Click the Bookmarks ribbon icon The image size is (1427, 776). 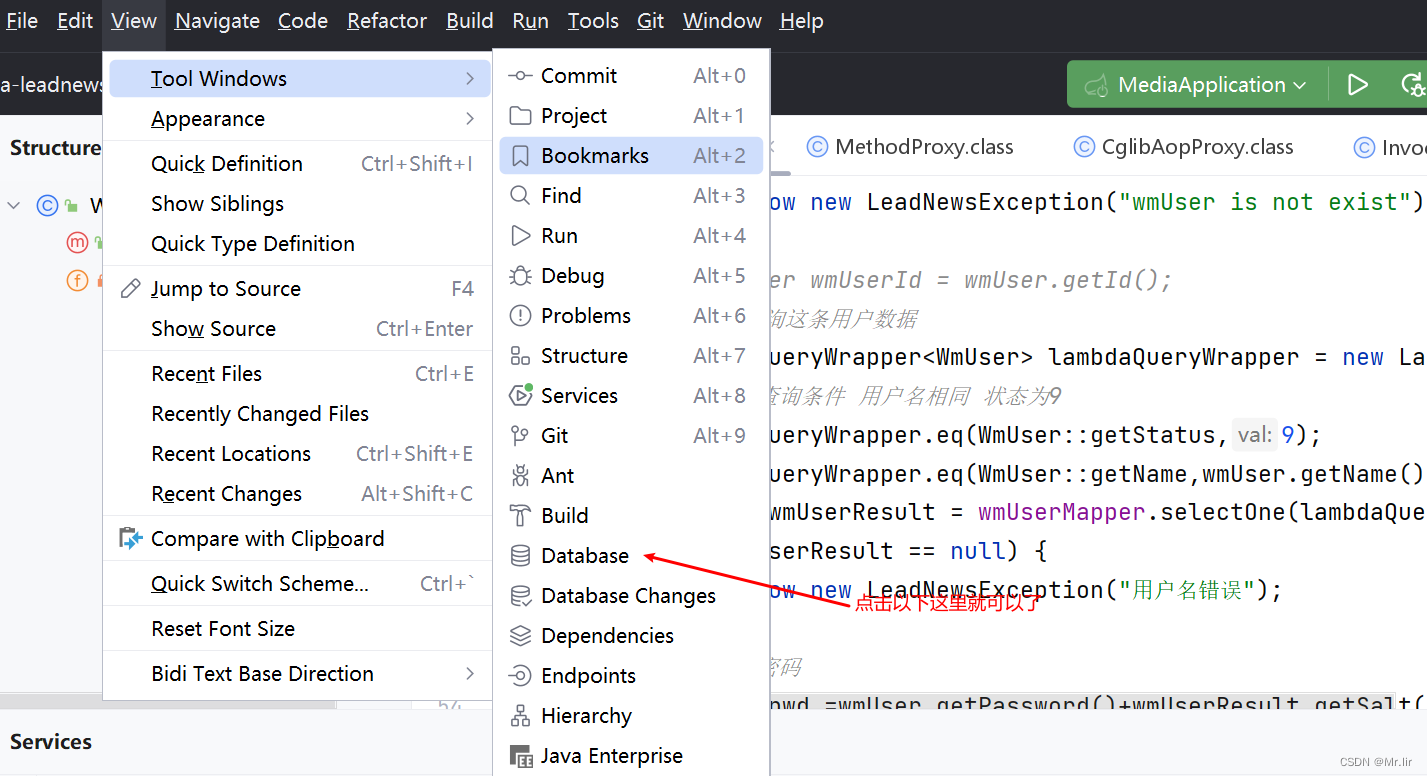click(x=520, y=156)
